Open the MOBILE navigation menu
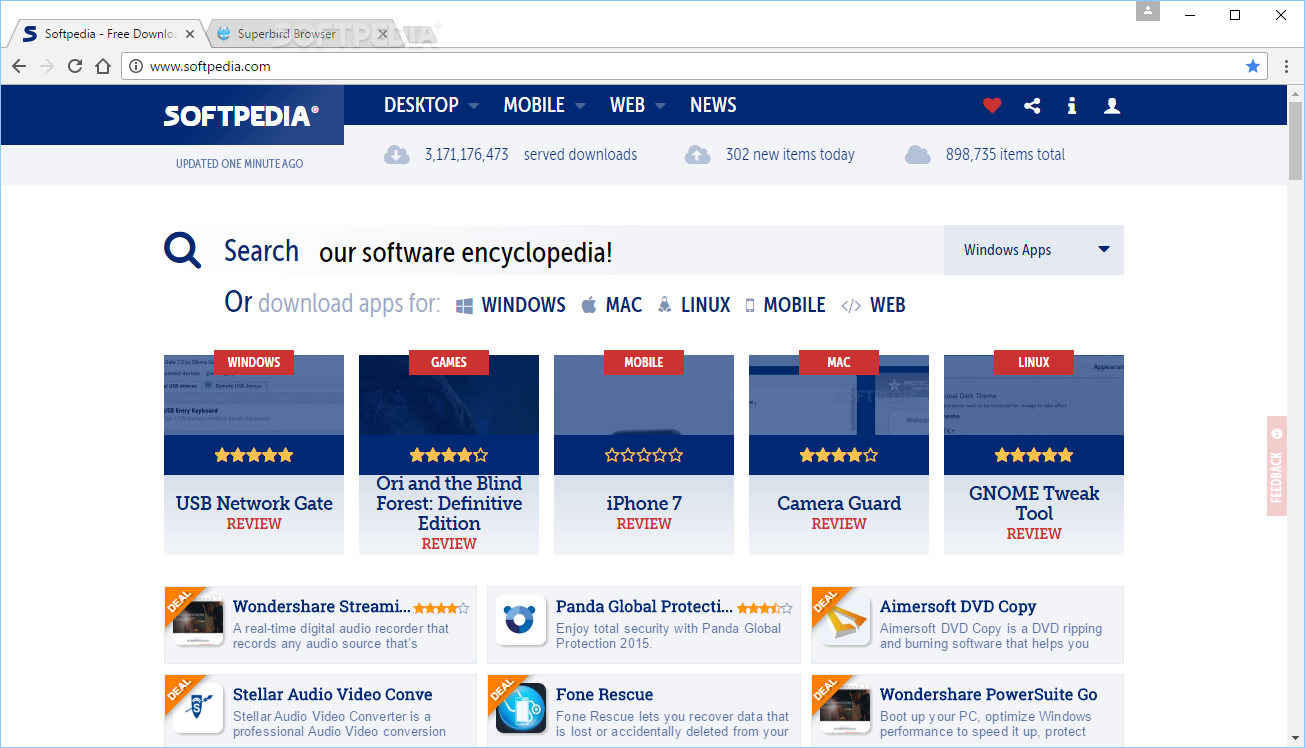This screenshot has width=1305, height=748. click(534, 105)
